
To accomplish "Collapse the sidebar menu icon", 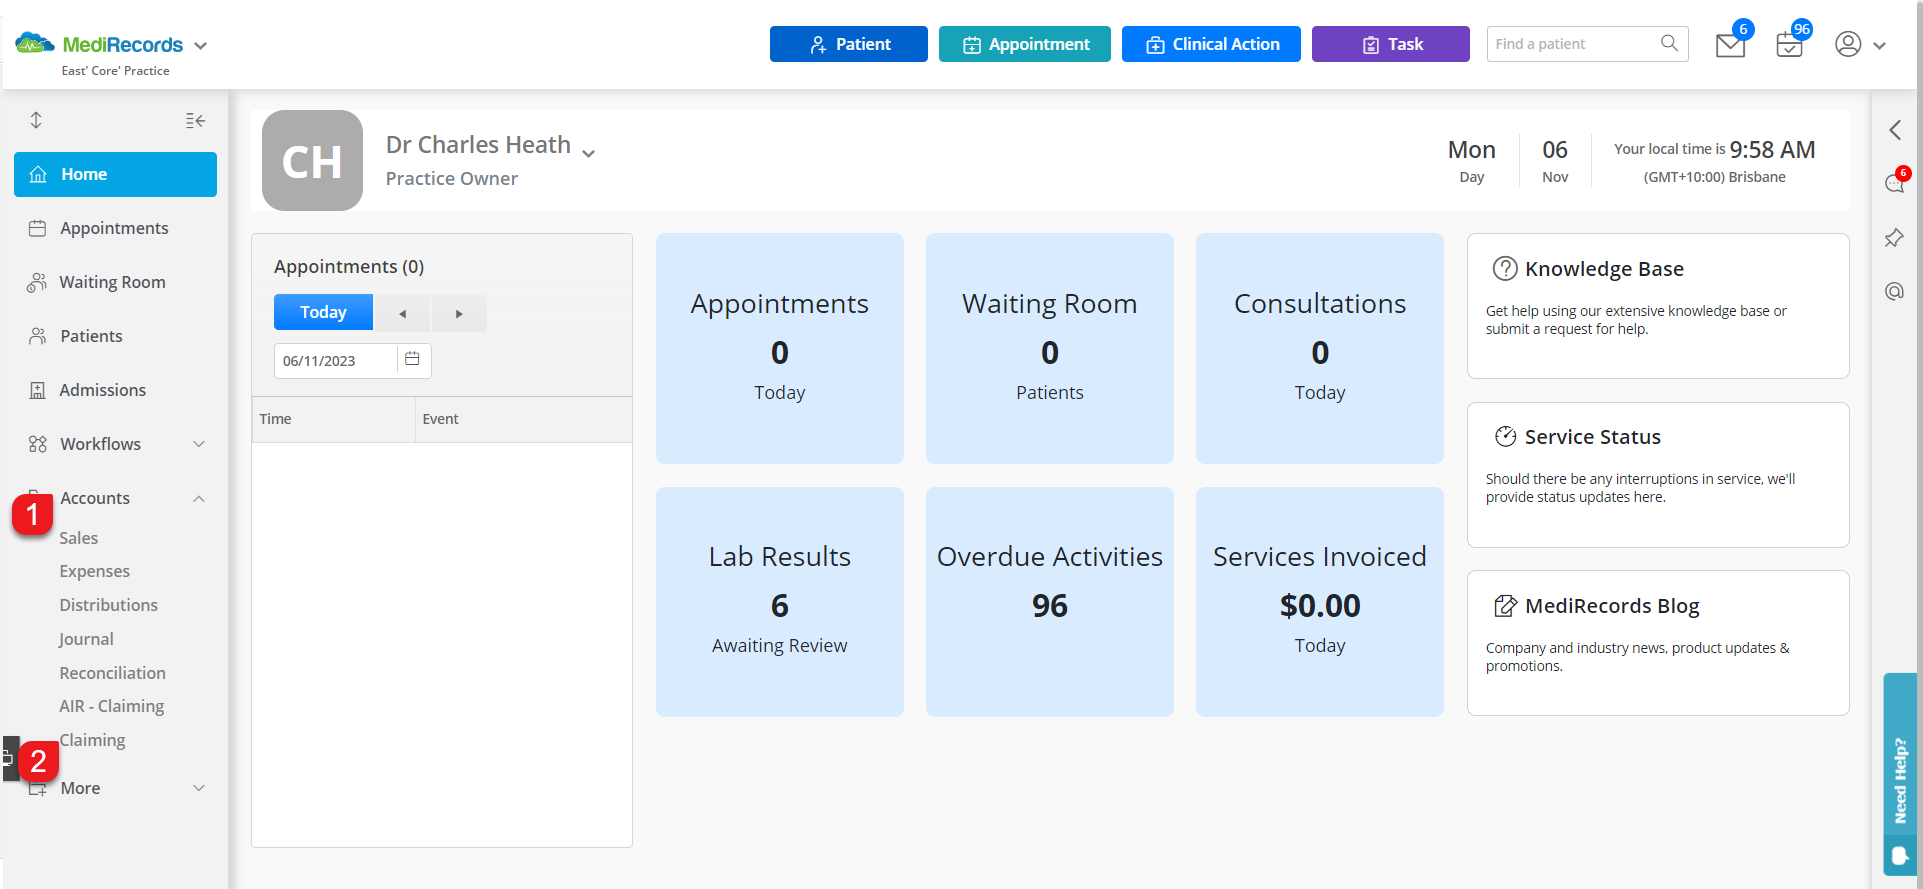I will point(195,120).
